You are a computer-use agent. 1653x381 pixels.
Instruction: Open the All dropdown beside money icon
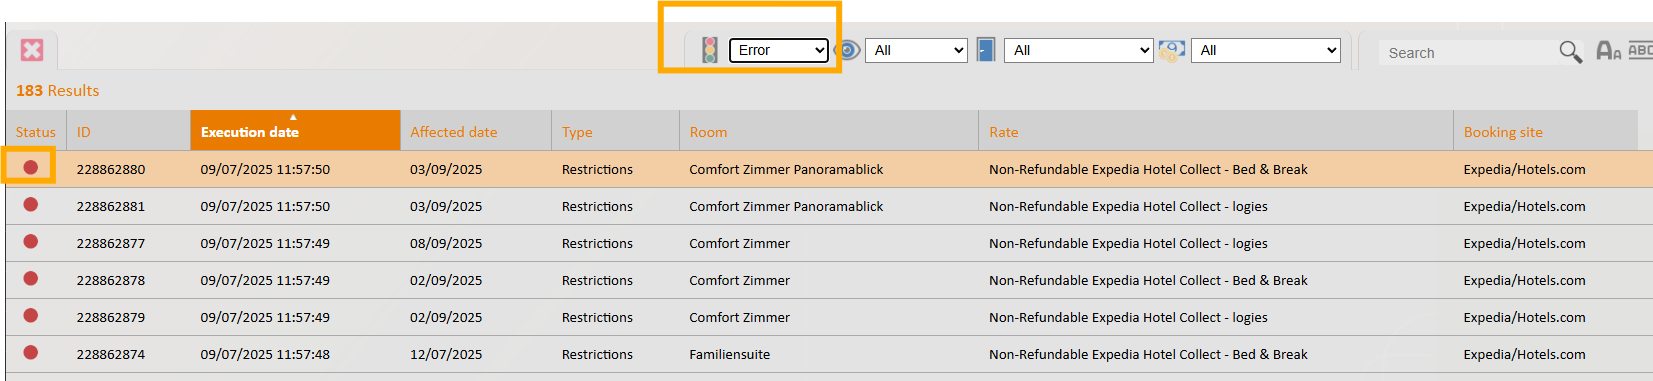[1265, 50]
